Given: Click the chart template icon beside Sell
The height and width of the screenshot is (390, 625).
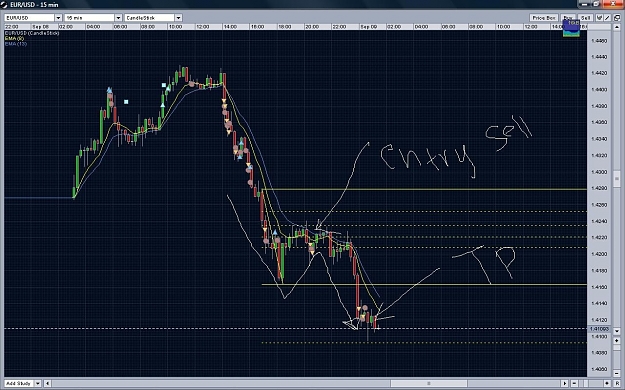Looking at the screenshot, I should [599, 18].
